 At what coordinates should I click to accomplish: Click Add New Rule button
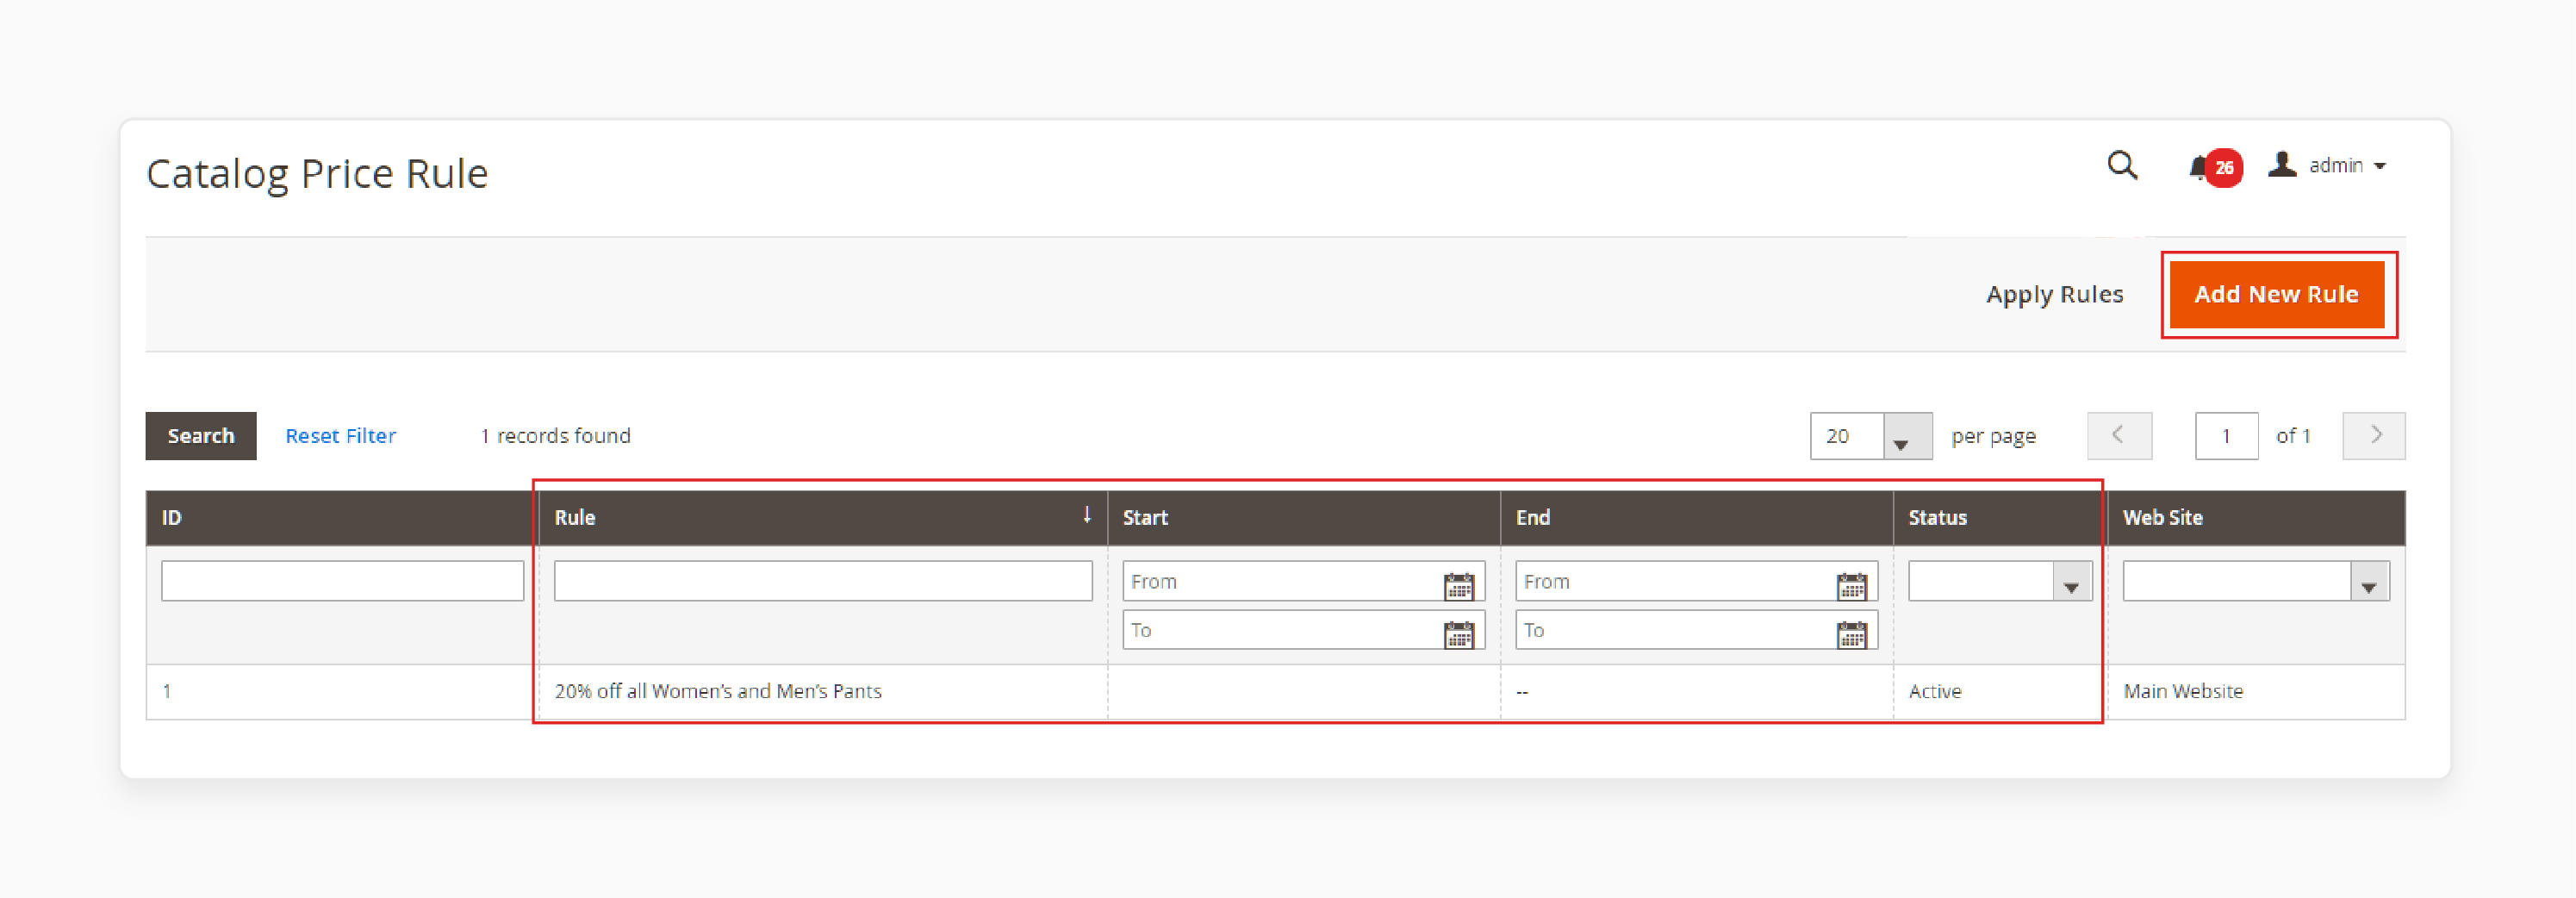tap(2276, 294)
